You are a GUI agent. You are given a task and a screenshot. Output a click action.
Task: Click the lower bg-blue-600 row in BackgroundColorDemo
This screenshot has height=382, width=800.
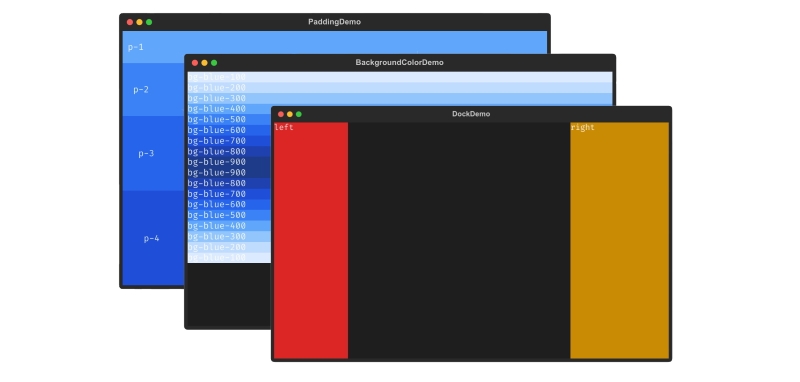tap(229, 205)
